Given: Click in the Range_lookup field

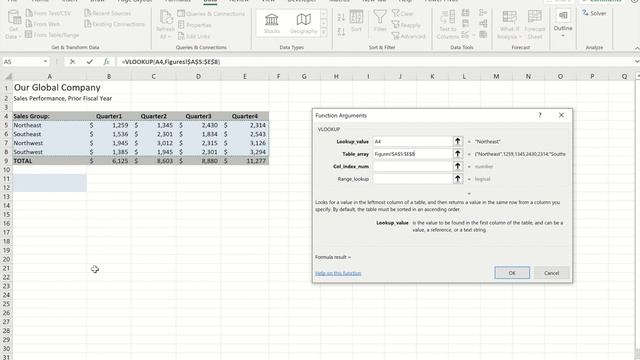Looking at the screenshot, I should tap(412, 179).
